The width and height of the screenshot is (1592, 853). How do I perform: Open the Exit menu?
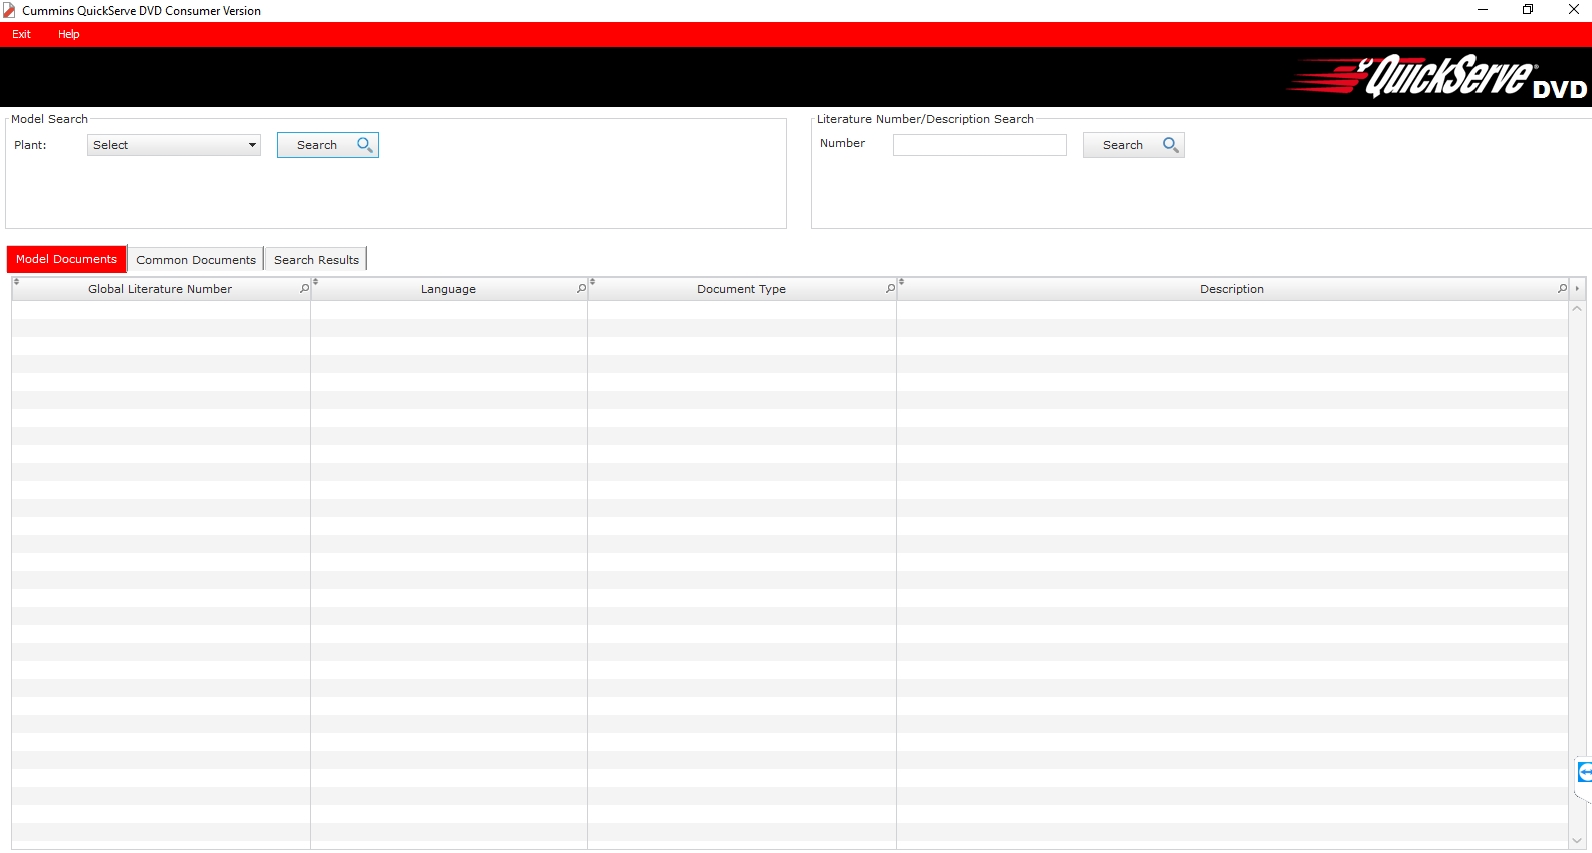(21, 34)
